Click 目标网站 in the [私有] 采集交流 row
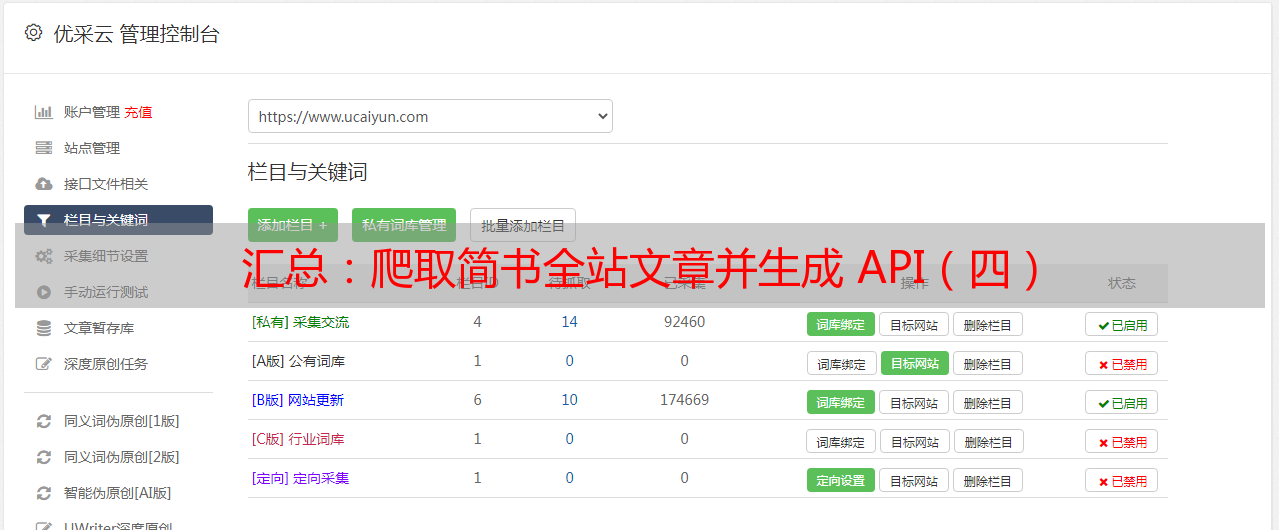The image size is (1279, 530). point(914,324)
